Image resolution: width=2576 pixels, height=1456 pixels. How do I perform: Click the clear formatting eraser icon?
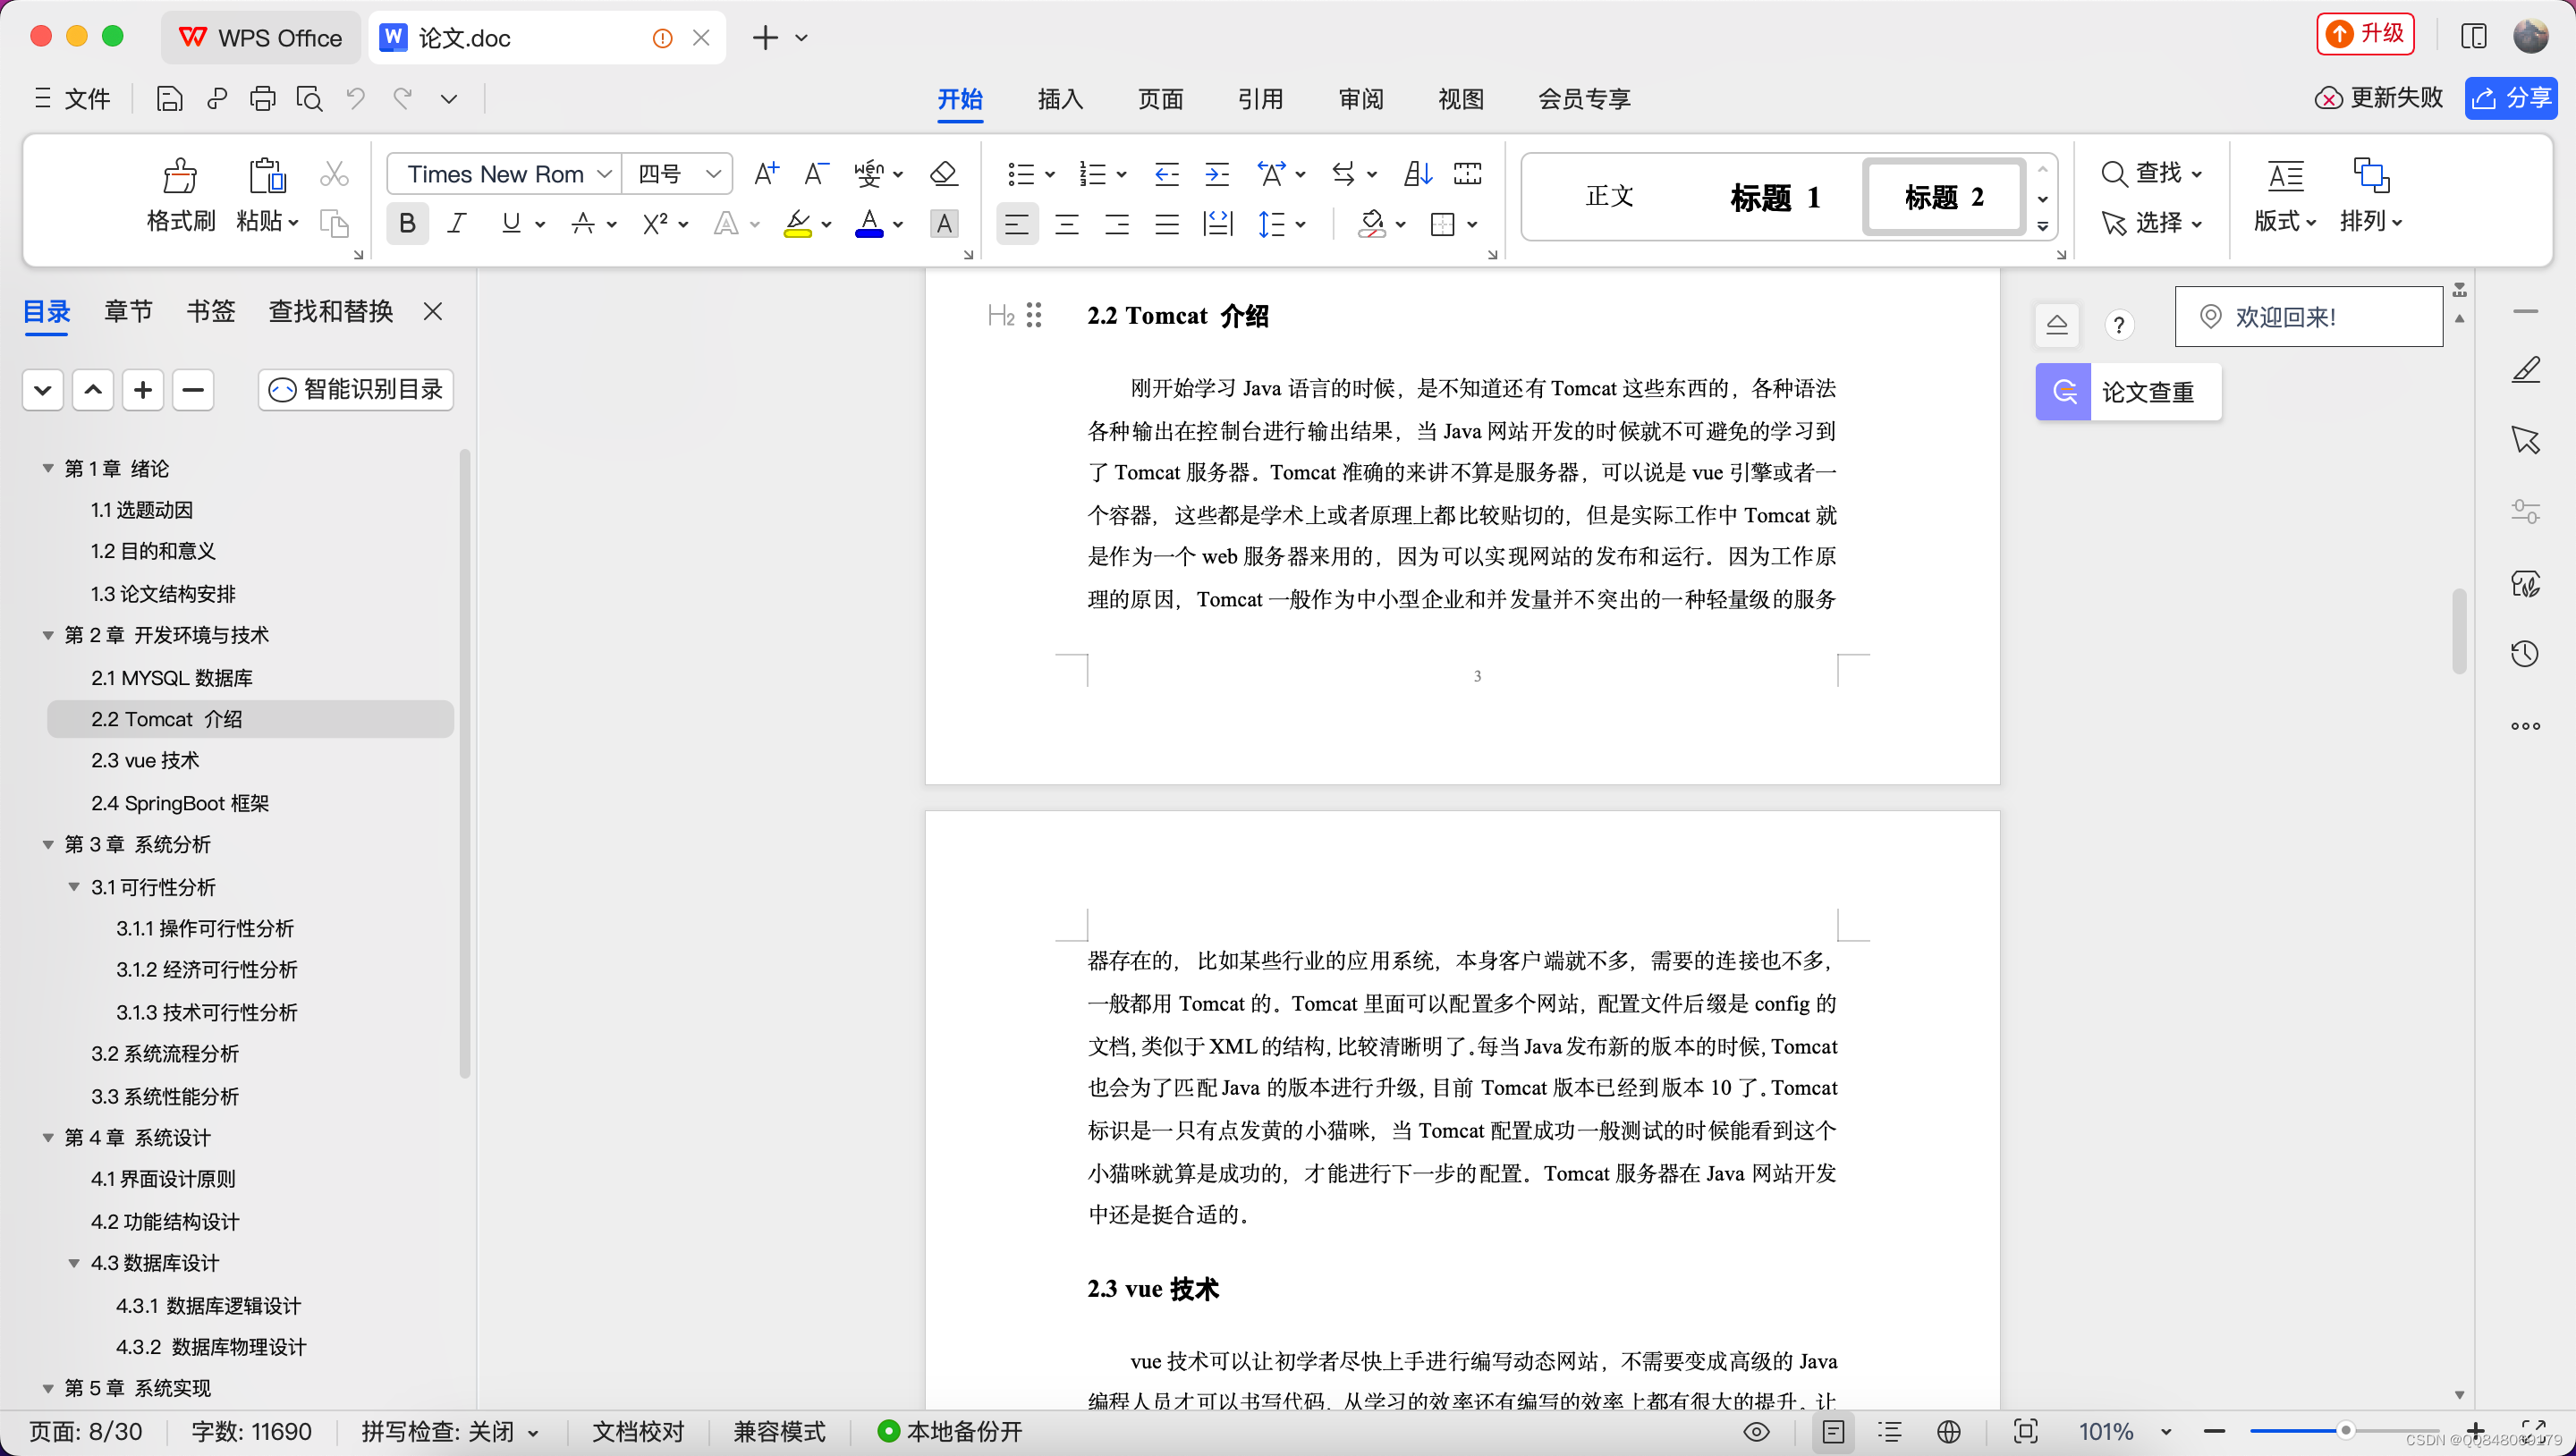(x=943, y=174)
